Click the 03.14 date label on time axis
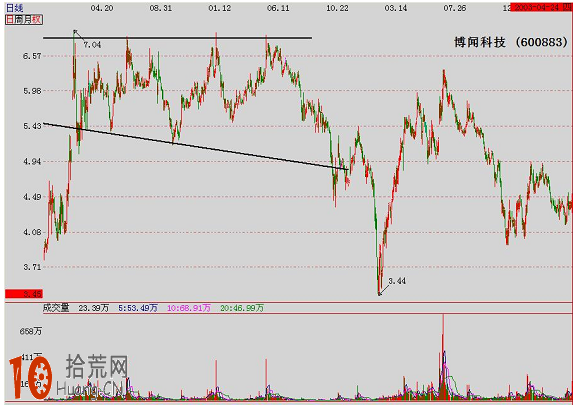 [x=396, y=8]
